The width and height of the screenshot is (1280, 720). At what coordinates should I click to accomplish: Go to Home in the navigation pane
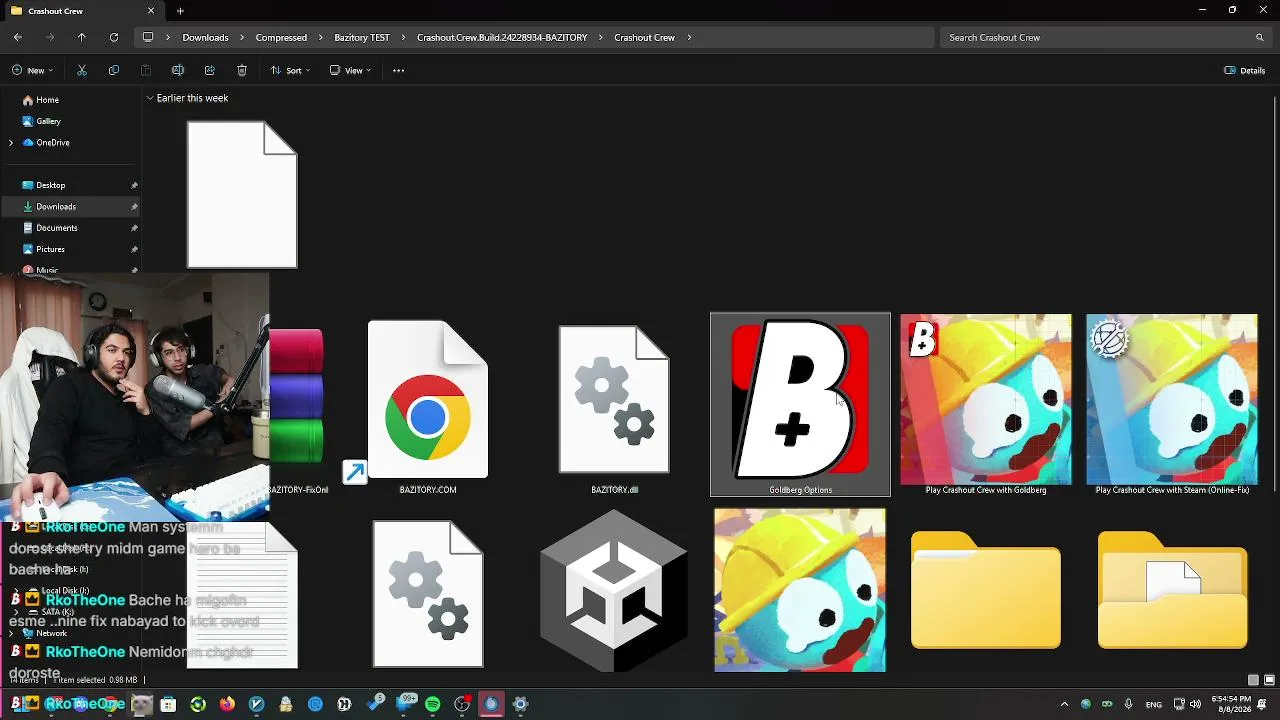[x=47, y=100]
